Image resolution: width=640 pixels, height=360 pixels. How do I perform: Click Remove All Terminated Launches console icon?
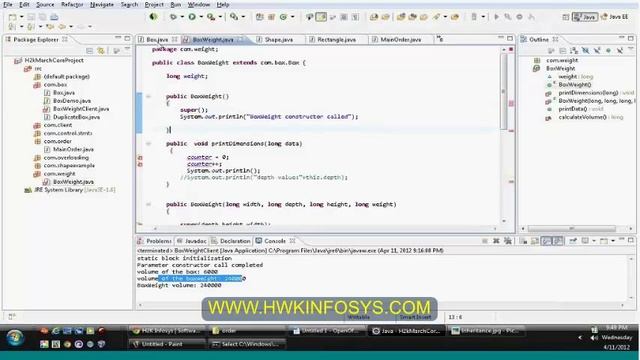tap(508, 241)
